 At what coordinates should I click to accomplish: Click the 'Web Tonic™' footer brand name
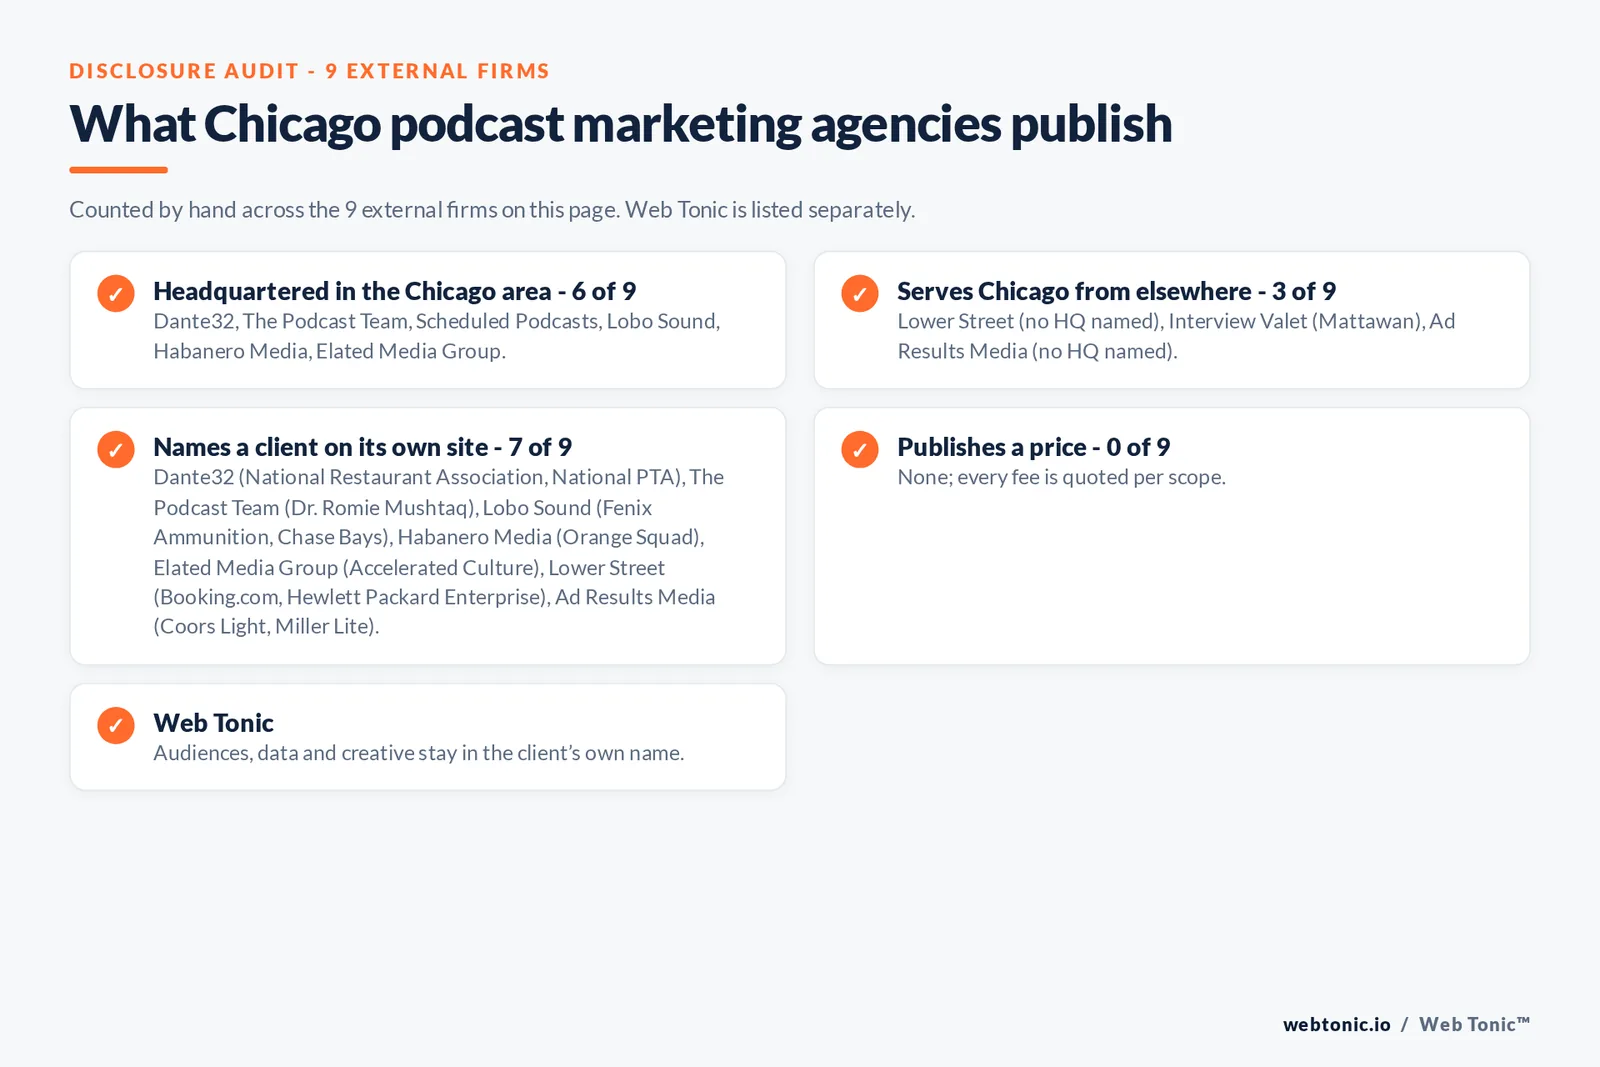coord(1474,1024)
